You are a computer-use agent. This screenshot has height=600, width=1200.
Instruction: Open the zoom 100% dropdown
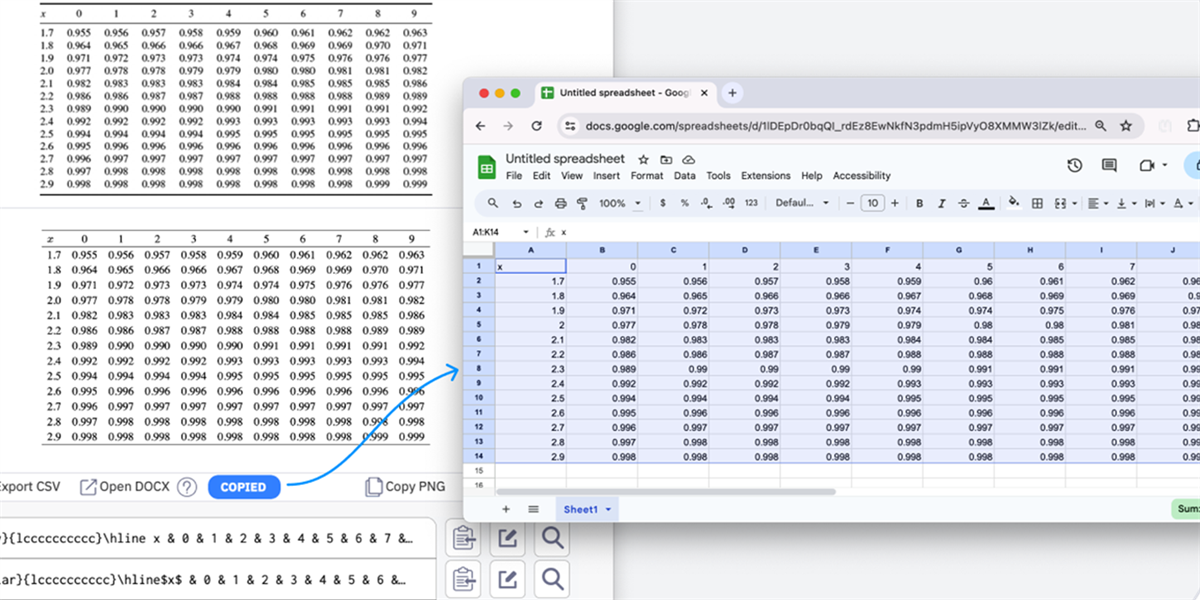[619, 203]
